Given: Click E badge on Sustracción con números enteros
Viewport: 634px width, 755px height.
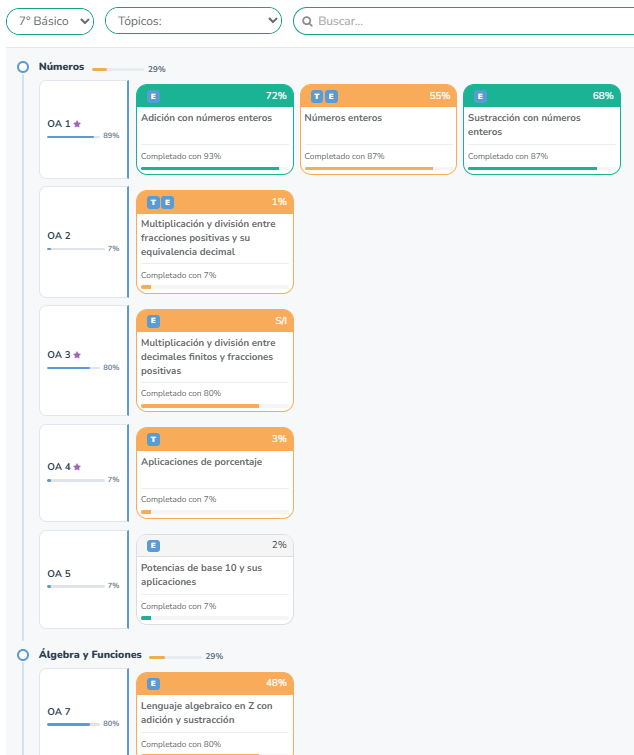Looking at the screenshot, I should point(481,96).
